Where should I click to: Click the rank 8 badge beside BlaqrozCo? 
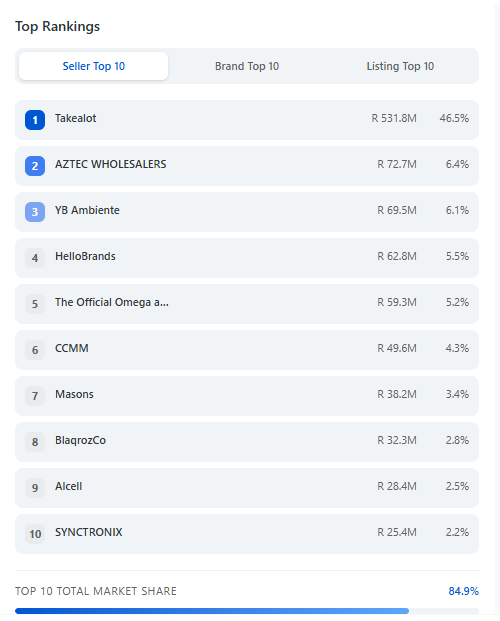tap(35, 442)
